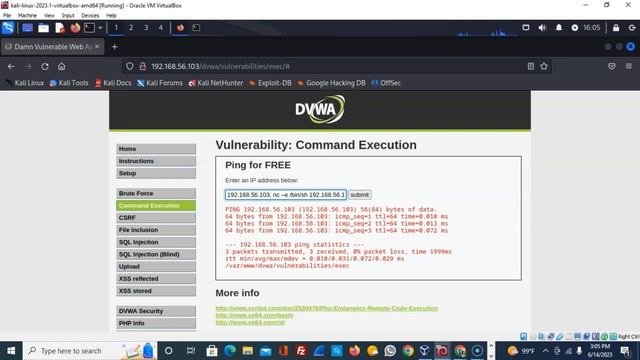
Task: Click the Windows taskbar search box
Action: tap(90, 351)
